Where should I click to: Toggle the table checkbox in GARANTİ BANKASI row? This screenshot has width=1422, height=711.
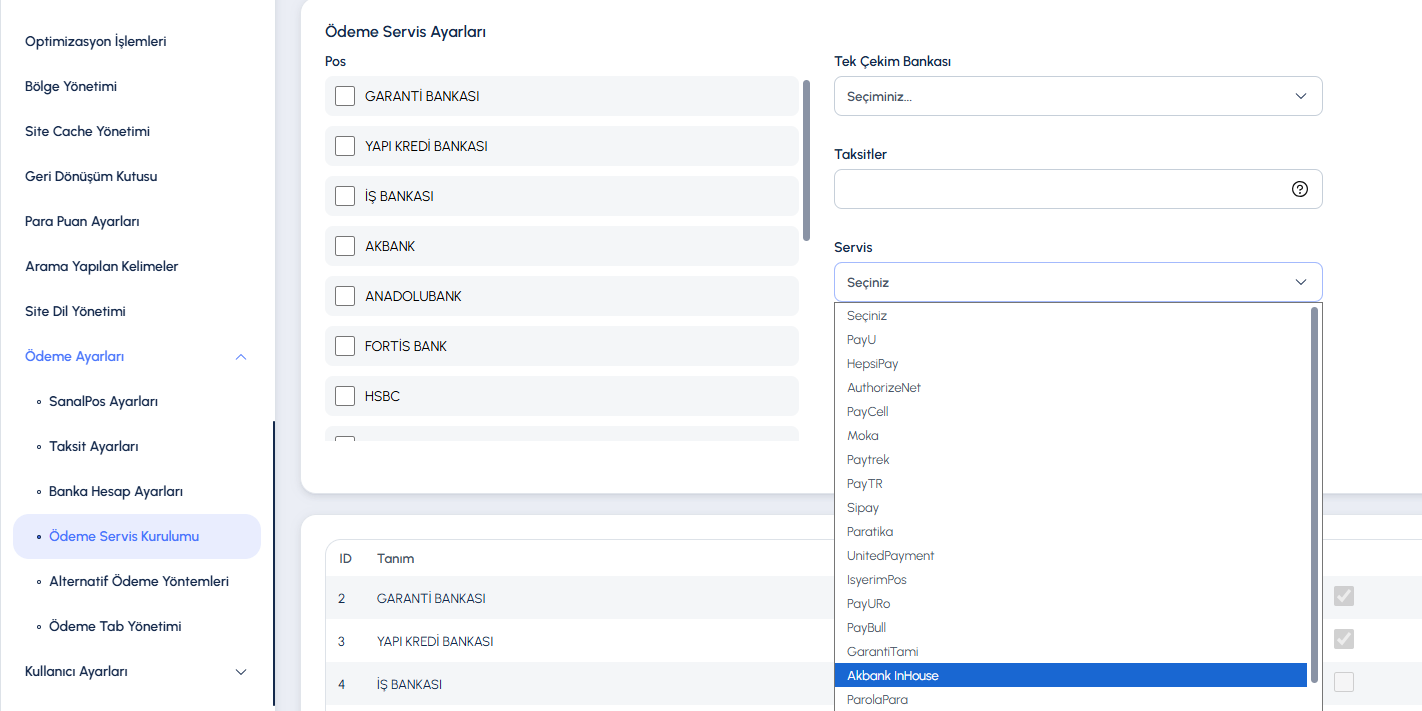[x=1344, y=596]
